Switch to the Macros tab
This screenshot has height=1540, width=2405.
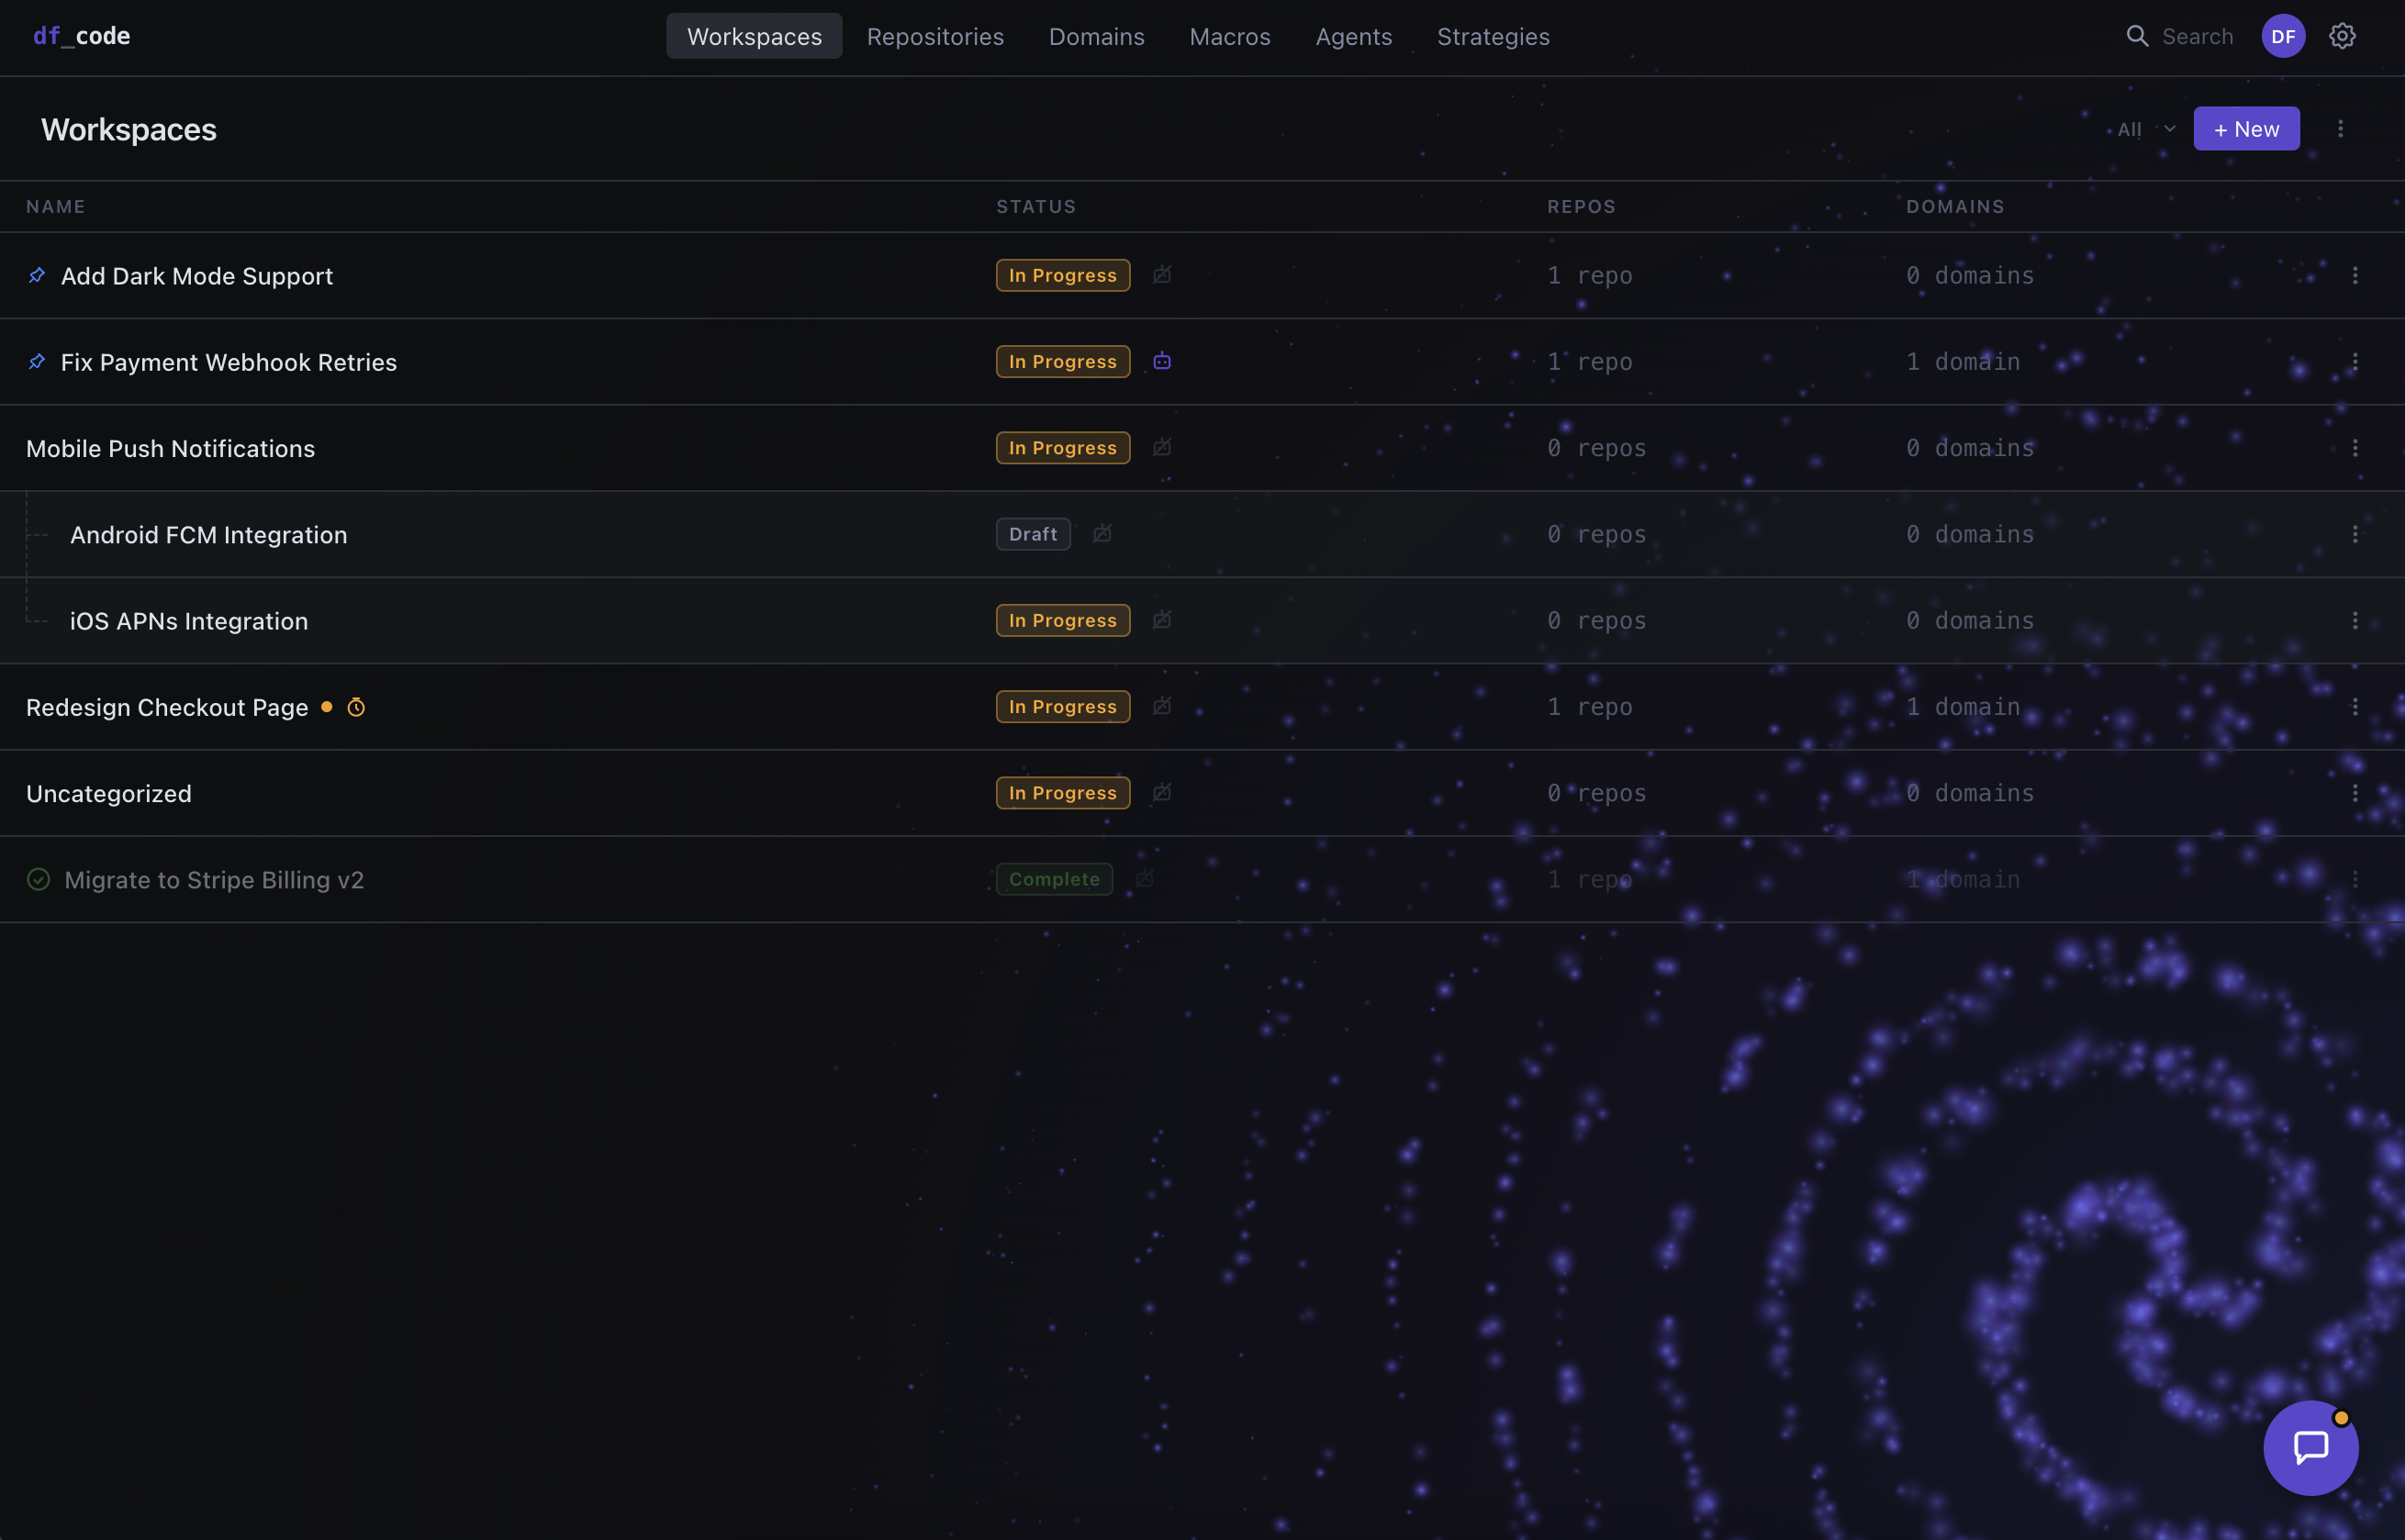tap(1230, 36)
